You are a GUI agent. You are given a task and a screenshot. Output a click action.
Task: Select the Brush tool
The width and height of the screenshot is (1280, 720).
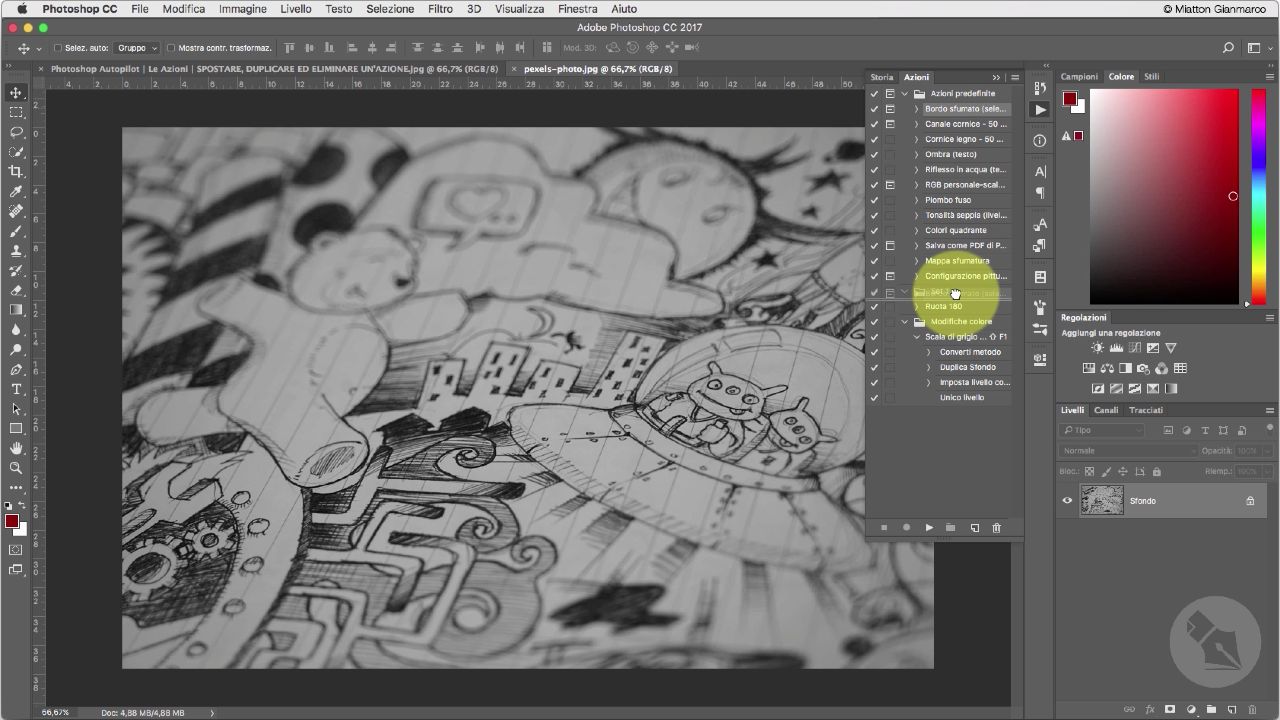pos(16,231)
